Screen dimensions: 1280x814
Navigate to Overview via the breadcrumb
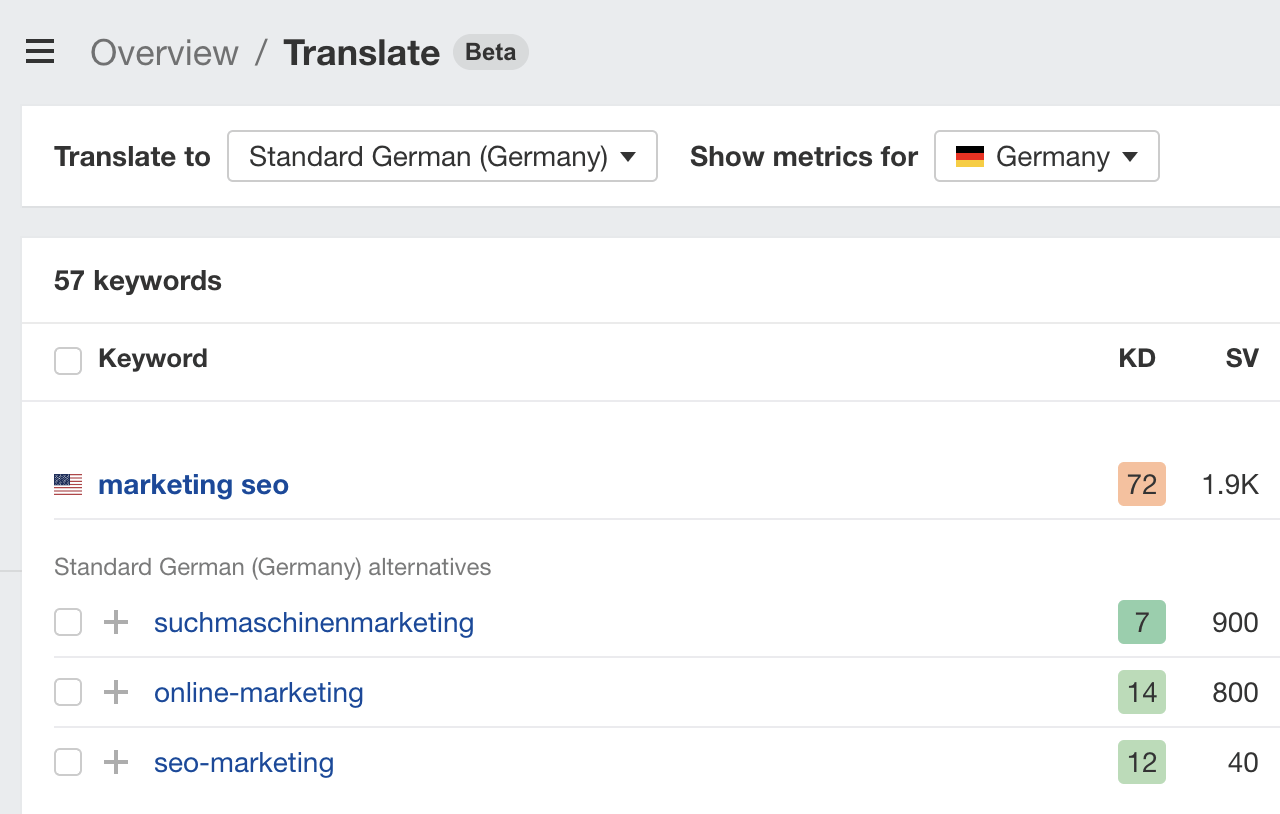coord(163,52)
